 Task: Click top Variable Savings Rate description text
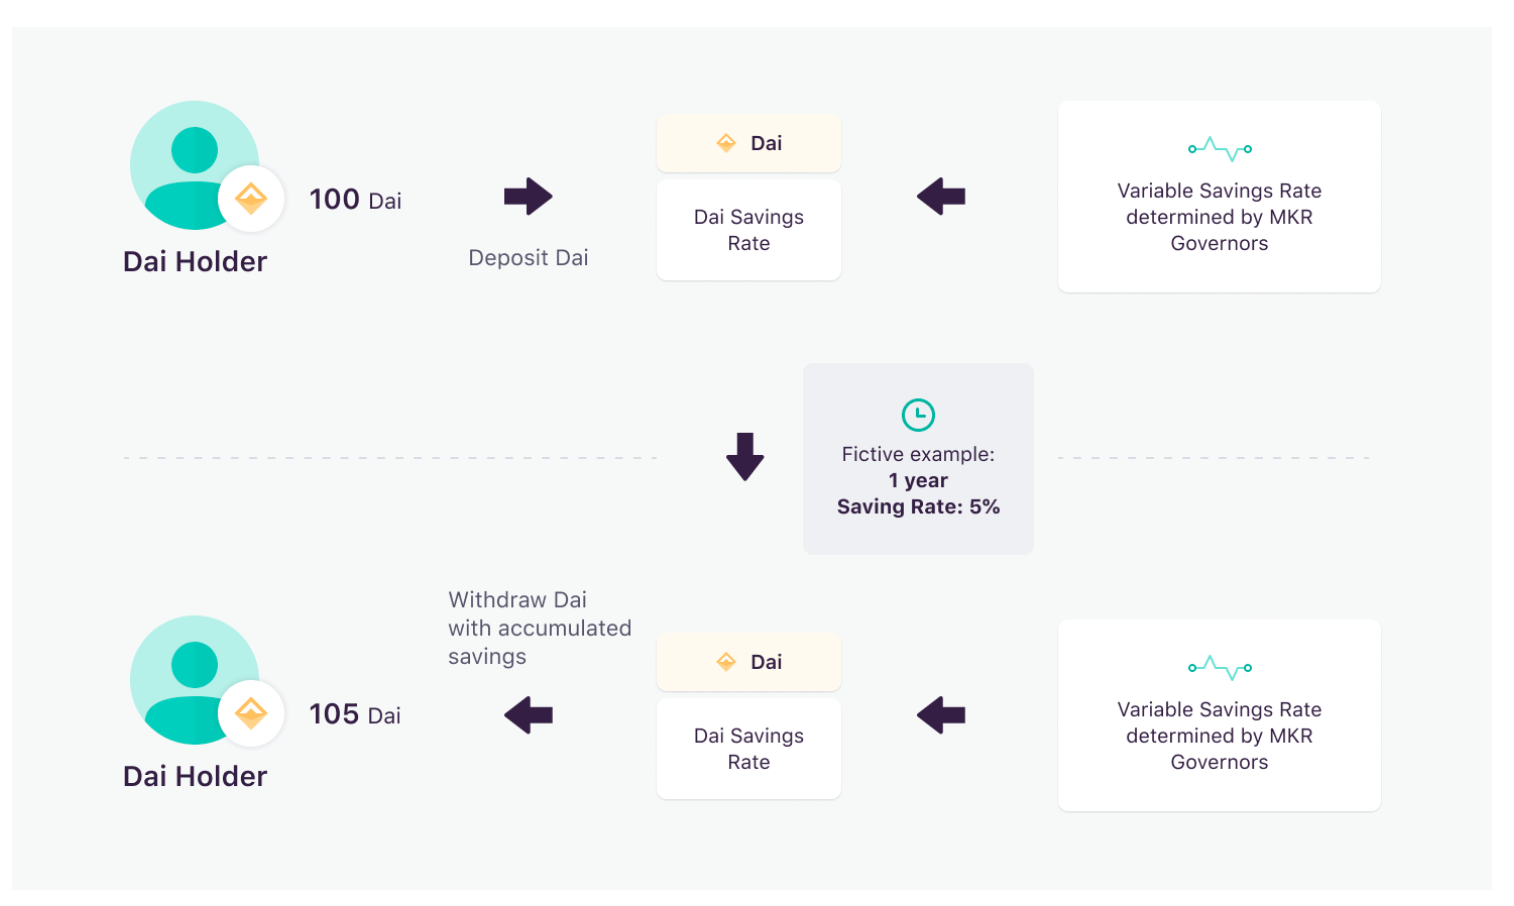(x=1219, y=217)
